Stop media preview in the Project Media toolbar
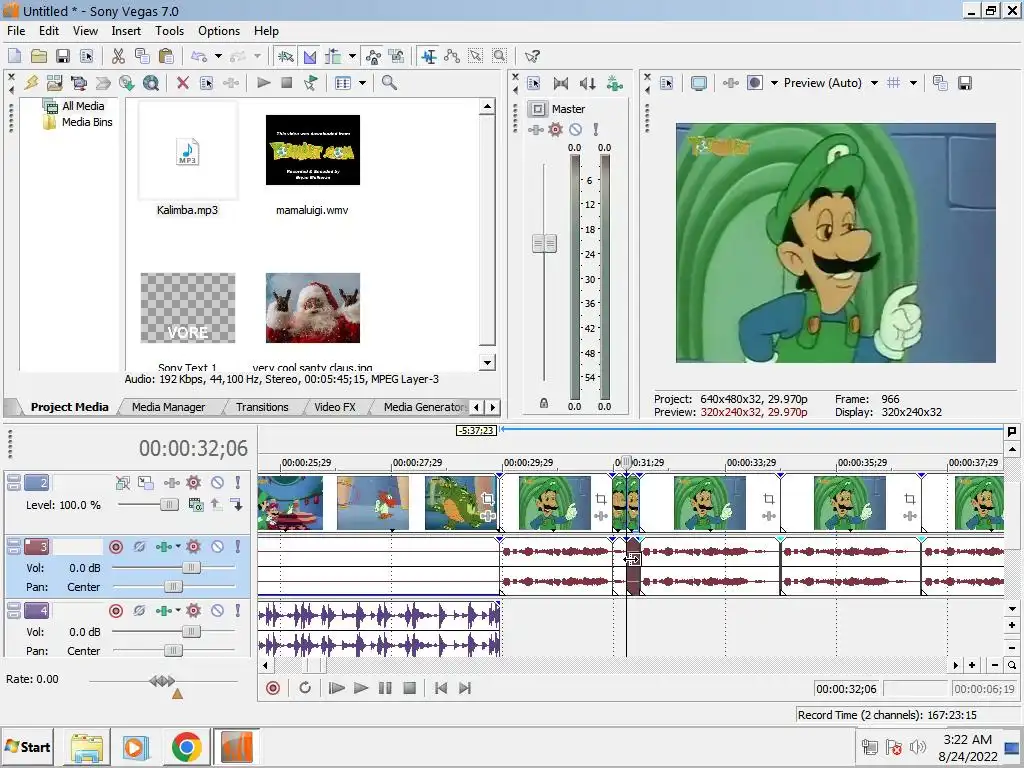This screenshot has width=1024, height=768. (x=286, y=83)
